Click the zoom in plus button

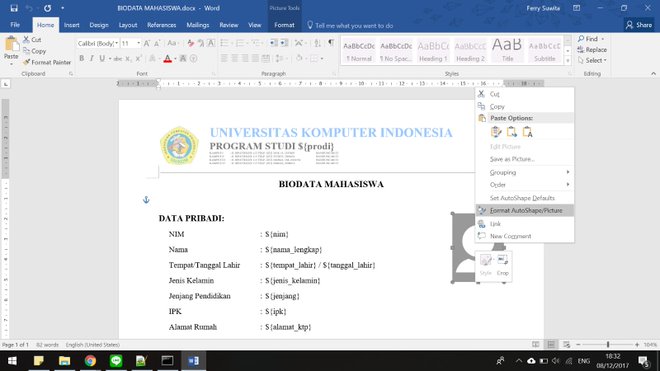[637, 344]
